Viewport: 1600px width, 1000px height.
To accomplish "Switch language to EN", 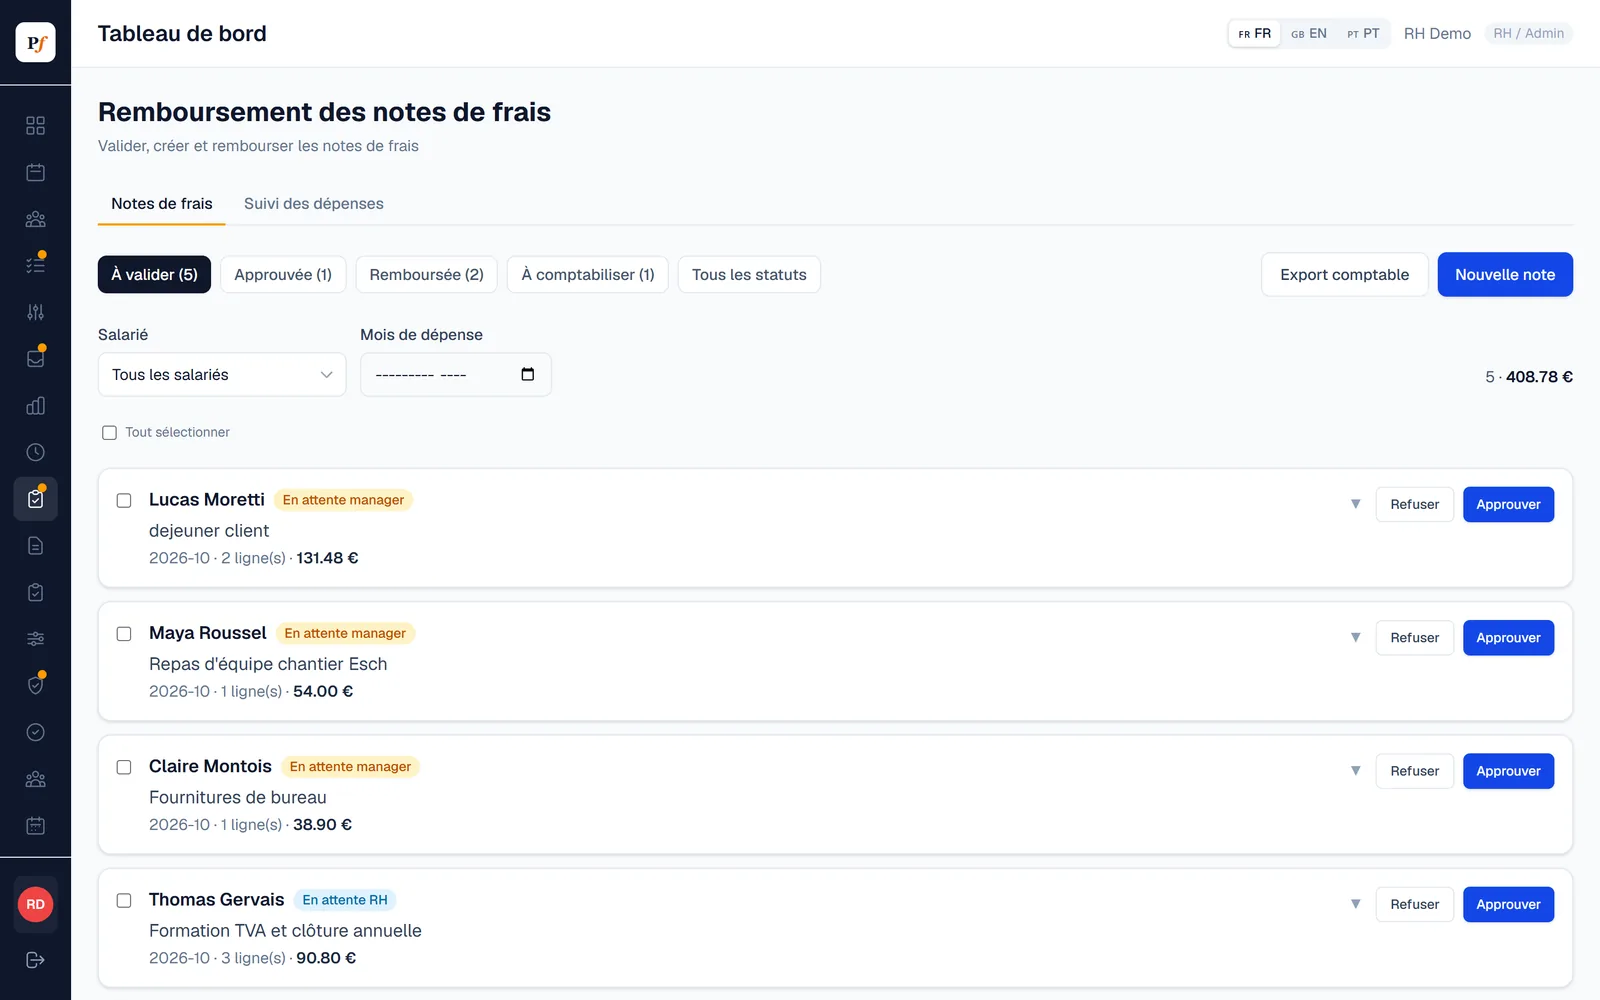I will (x=1309, y=34).
